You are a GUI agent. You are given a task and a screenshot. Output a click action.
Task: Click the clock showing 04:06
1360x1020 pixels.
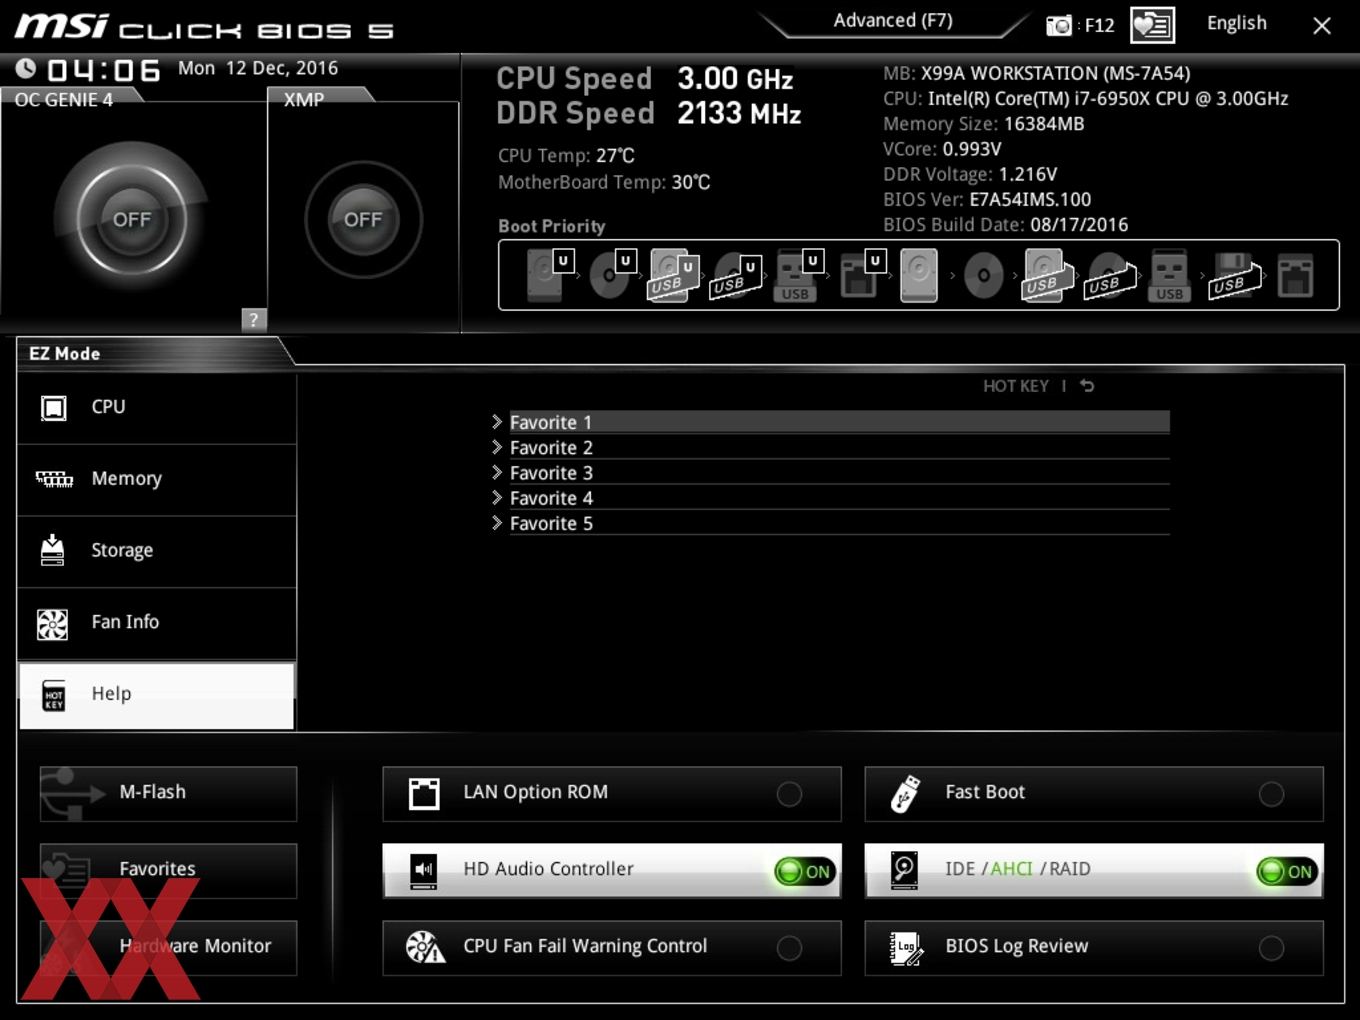(103, 70)
